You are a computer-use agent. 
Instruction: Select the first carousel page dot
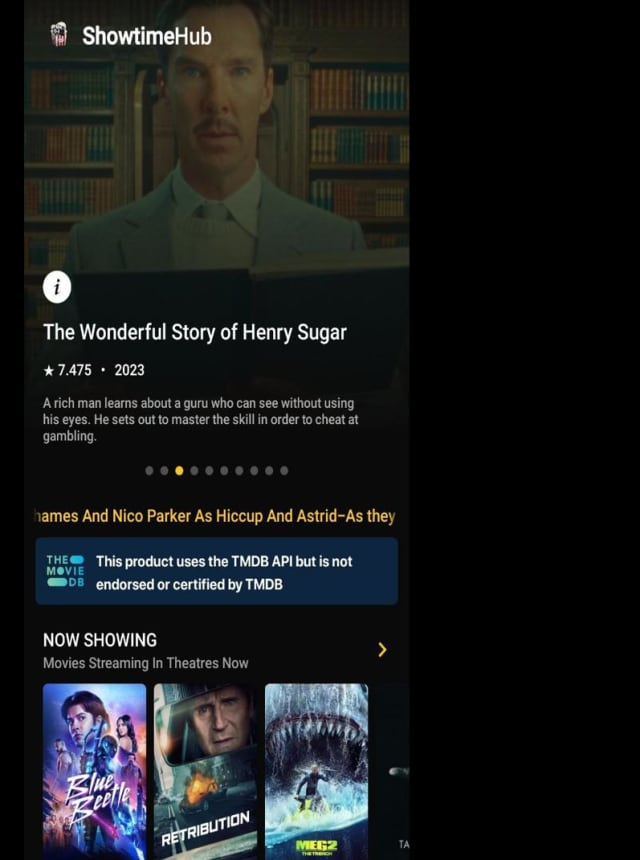(x=149, y=471)
